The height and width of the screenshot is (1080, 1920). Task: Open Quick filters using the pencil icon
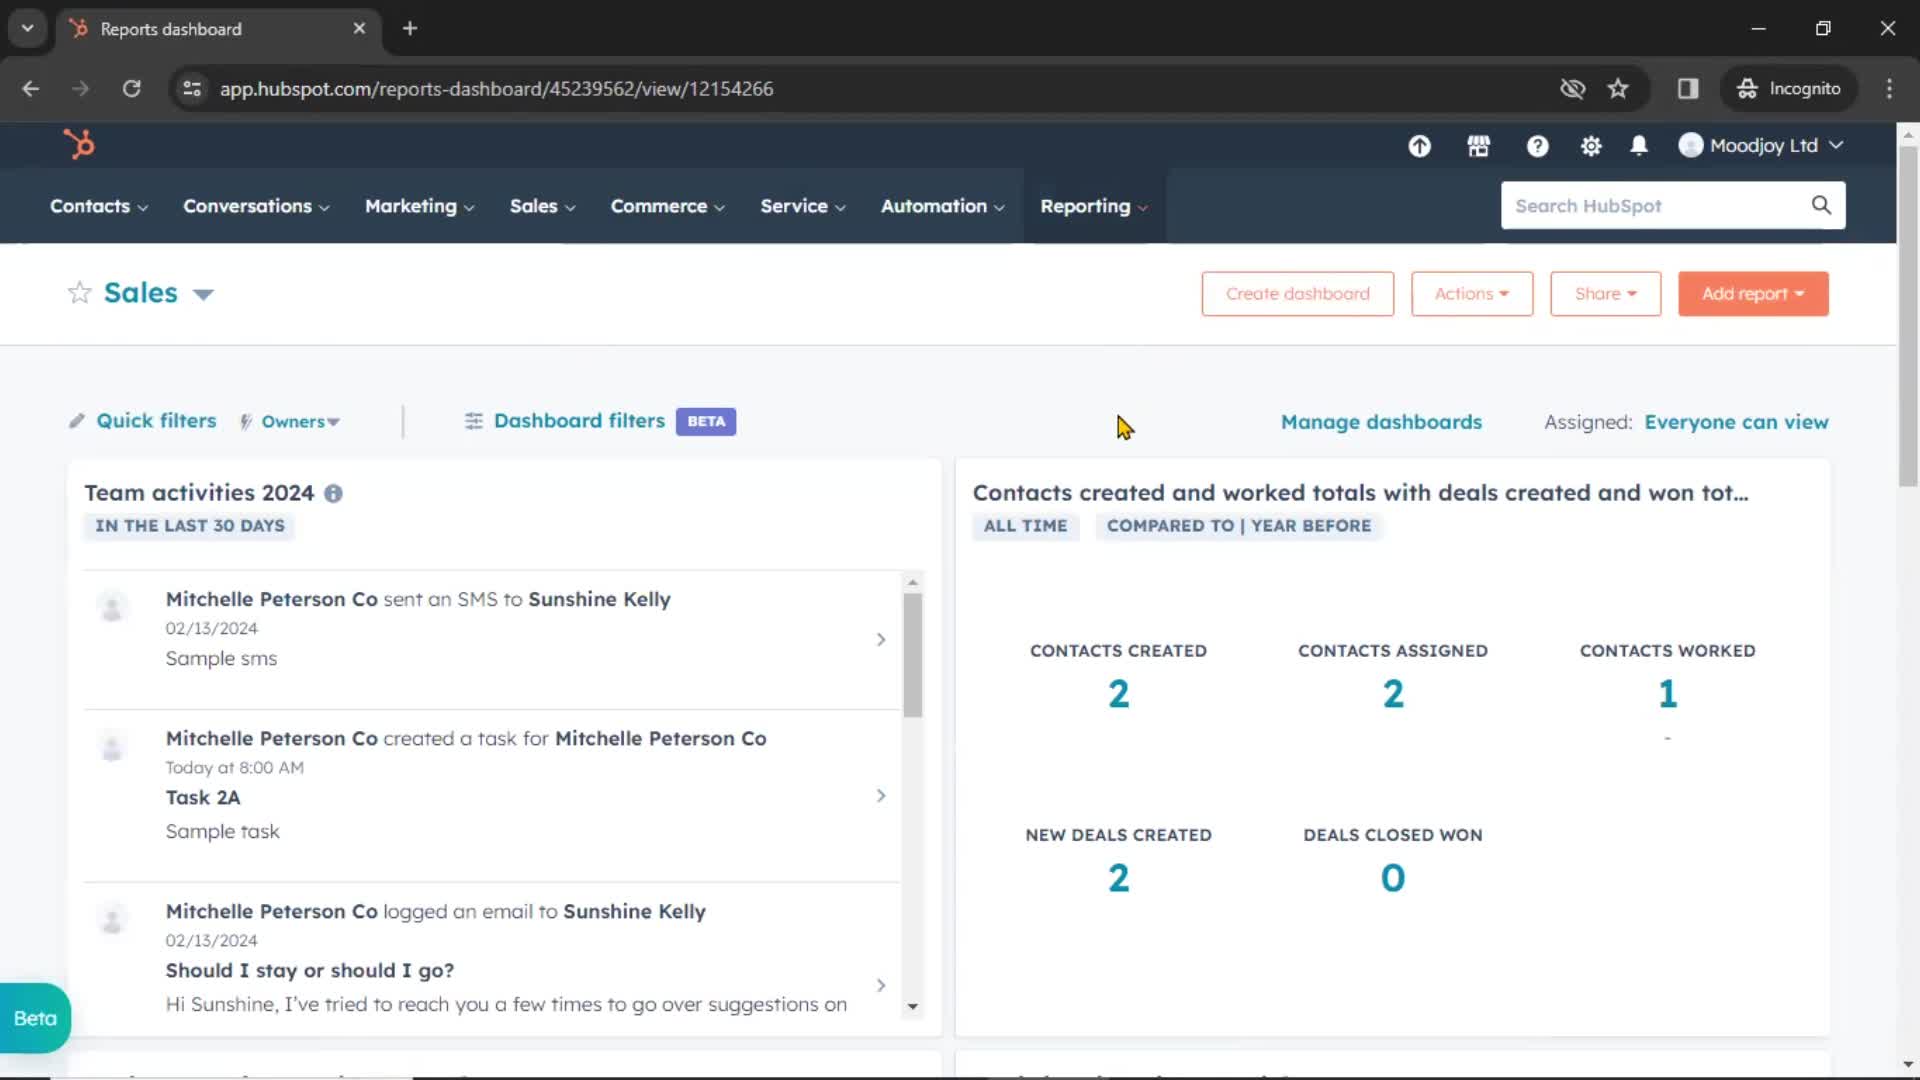(77, 421)
